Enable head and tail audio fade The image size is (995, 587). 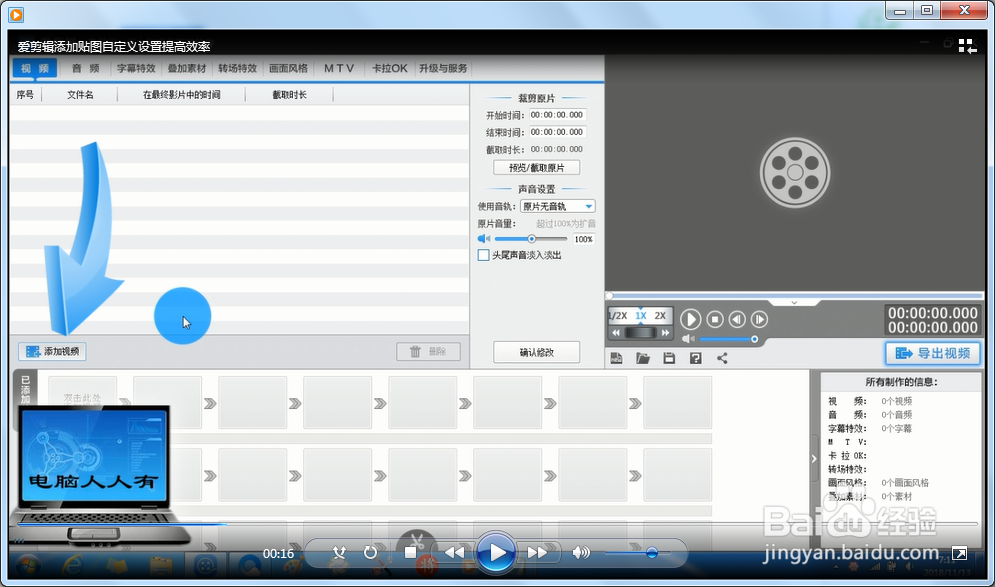[484, 255]
